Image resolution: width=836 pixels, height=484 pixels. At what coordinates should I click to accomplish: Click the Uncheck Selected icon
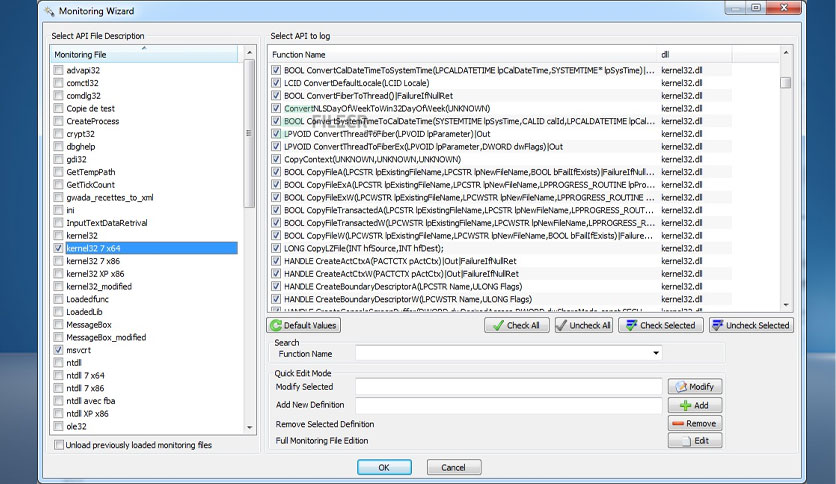click(718, 325)
